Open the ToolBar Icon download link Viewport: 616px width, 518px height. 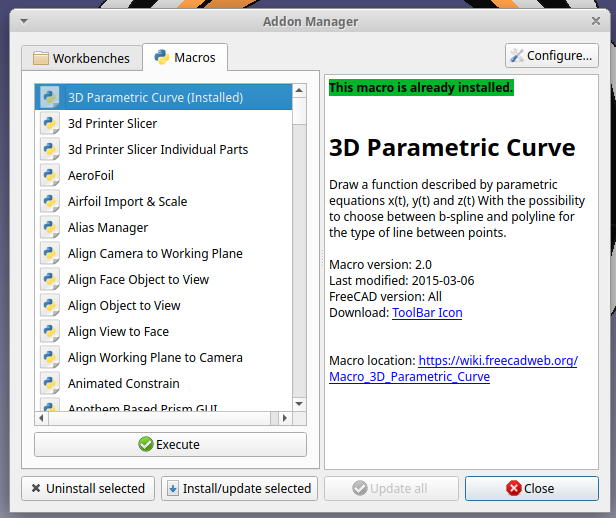[427, 313]
